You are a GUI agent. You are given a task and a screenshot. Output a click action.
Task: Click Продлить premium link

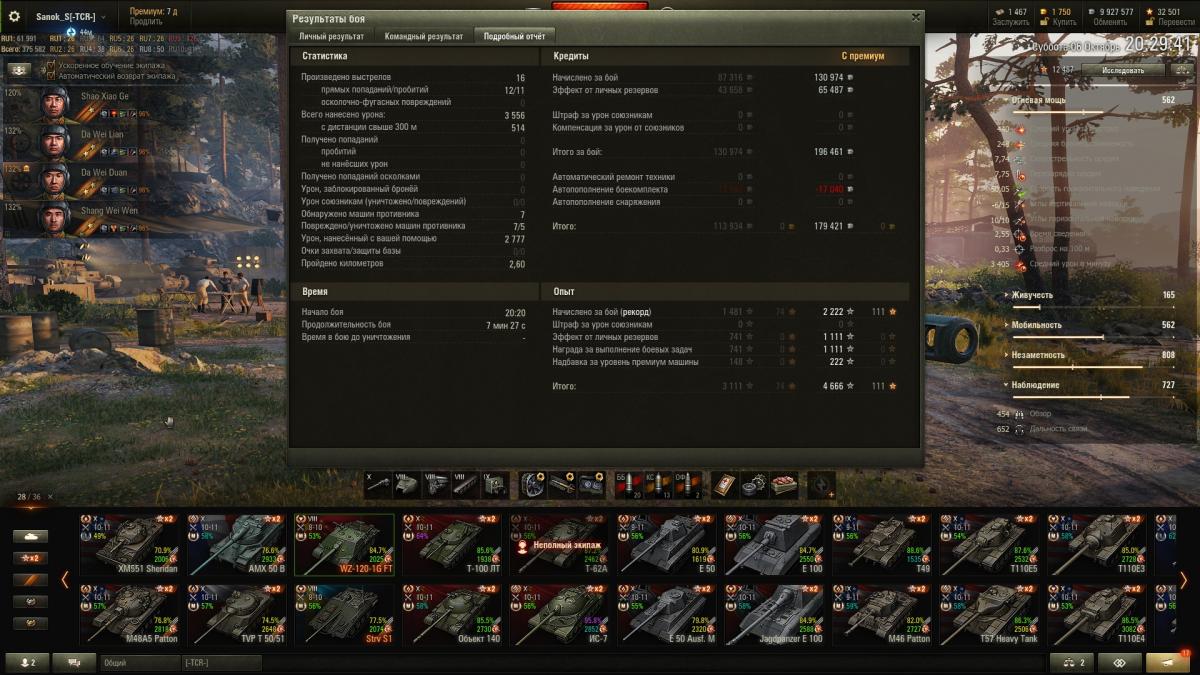(146, 21)
